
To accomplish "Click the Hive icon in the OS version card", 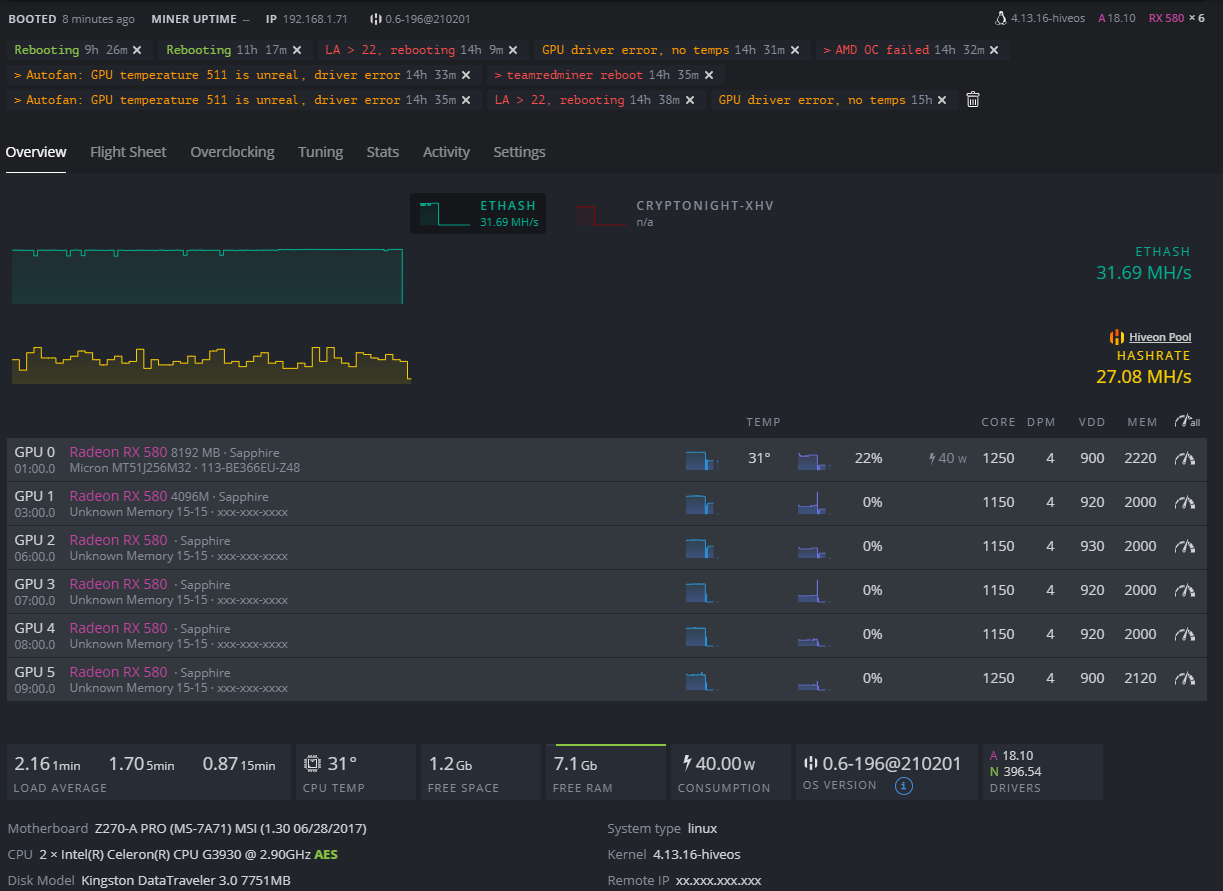I will [x=809, y=764].
